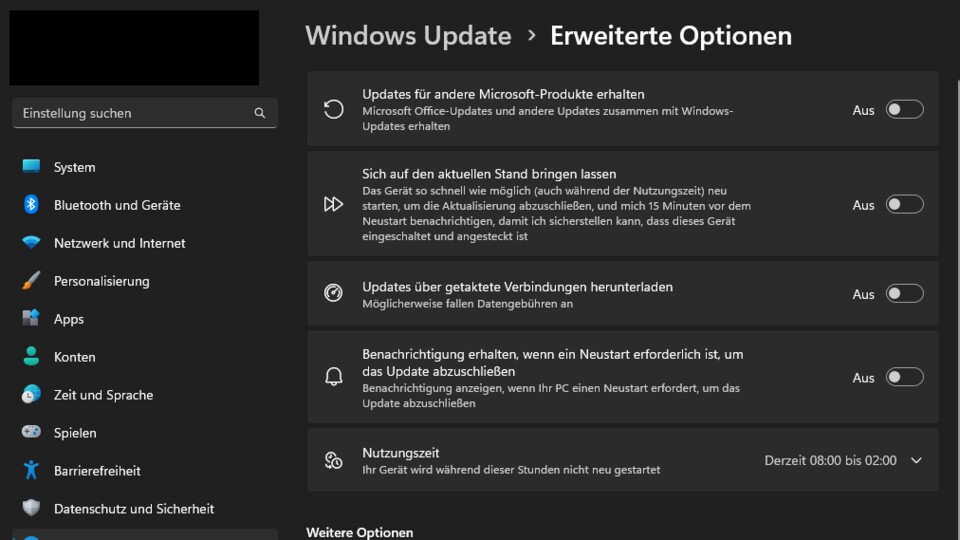The width and height of the screenshot is (960, 540).
Task: Click the search magnifier icon
Action: click(260, 113)
